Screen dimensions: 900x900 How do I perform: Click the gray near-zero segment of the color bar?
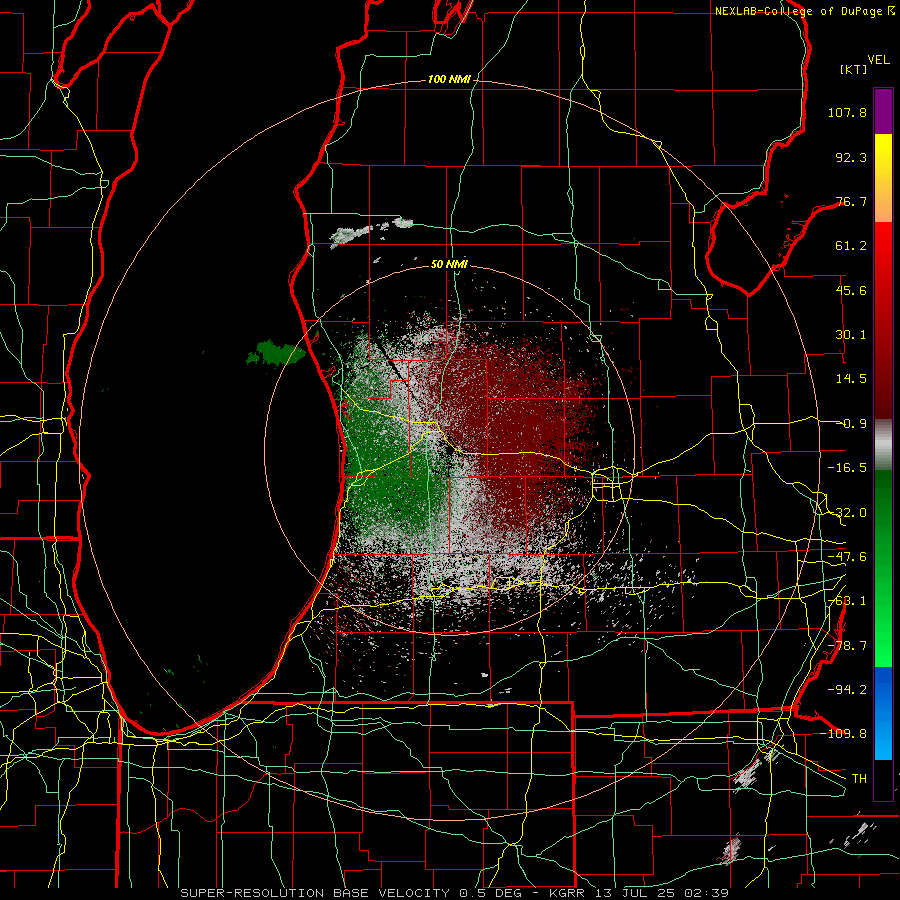pyautogui.click(x=883, y=445)
